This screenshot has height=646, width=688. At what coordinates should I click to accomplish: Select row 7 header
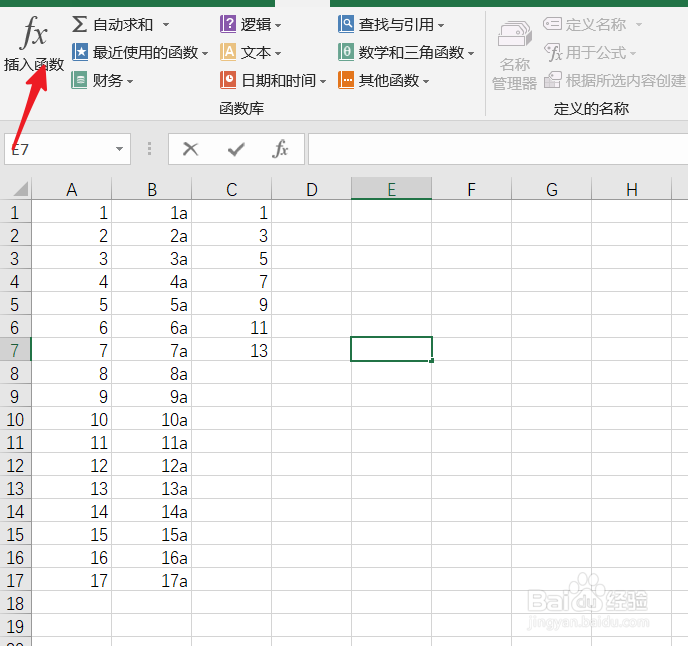coord(15,350)
